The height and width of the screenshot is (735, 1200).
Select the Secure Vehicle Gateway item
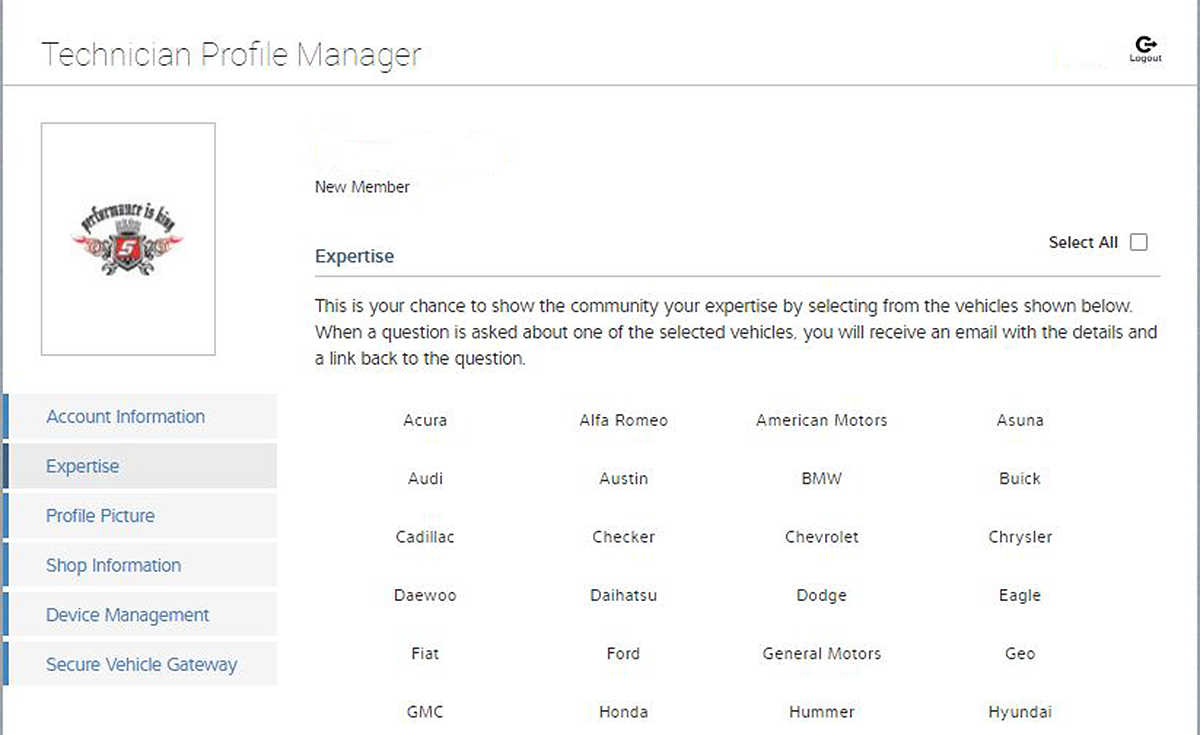(x=141, y=664)
